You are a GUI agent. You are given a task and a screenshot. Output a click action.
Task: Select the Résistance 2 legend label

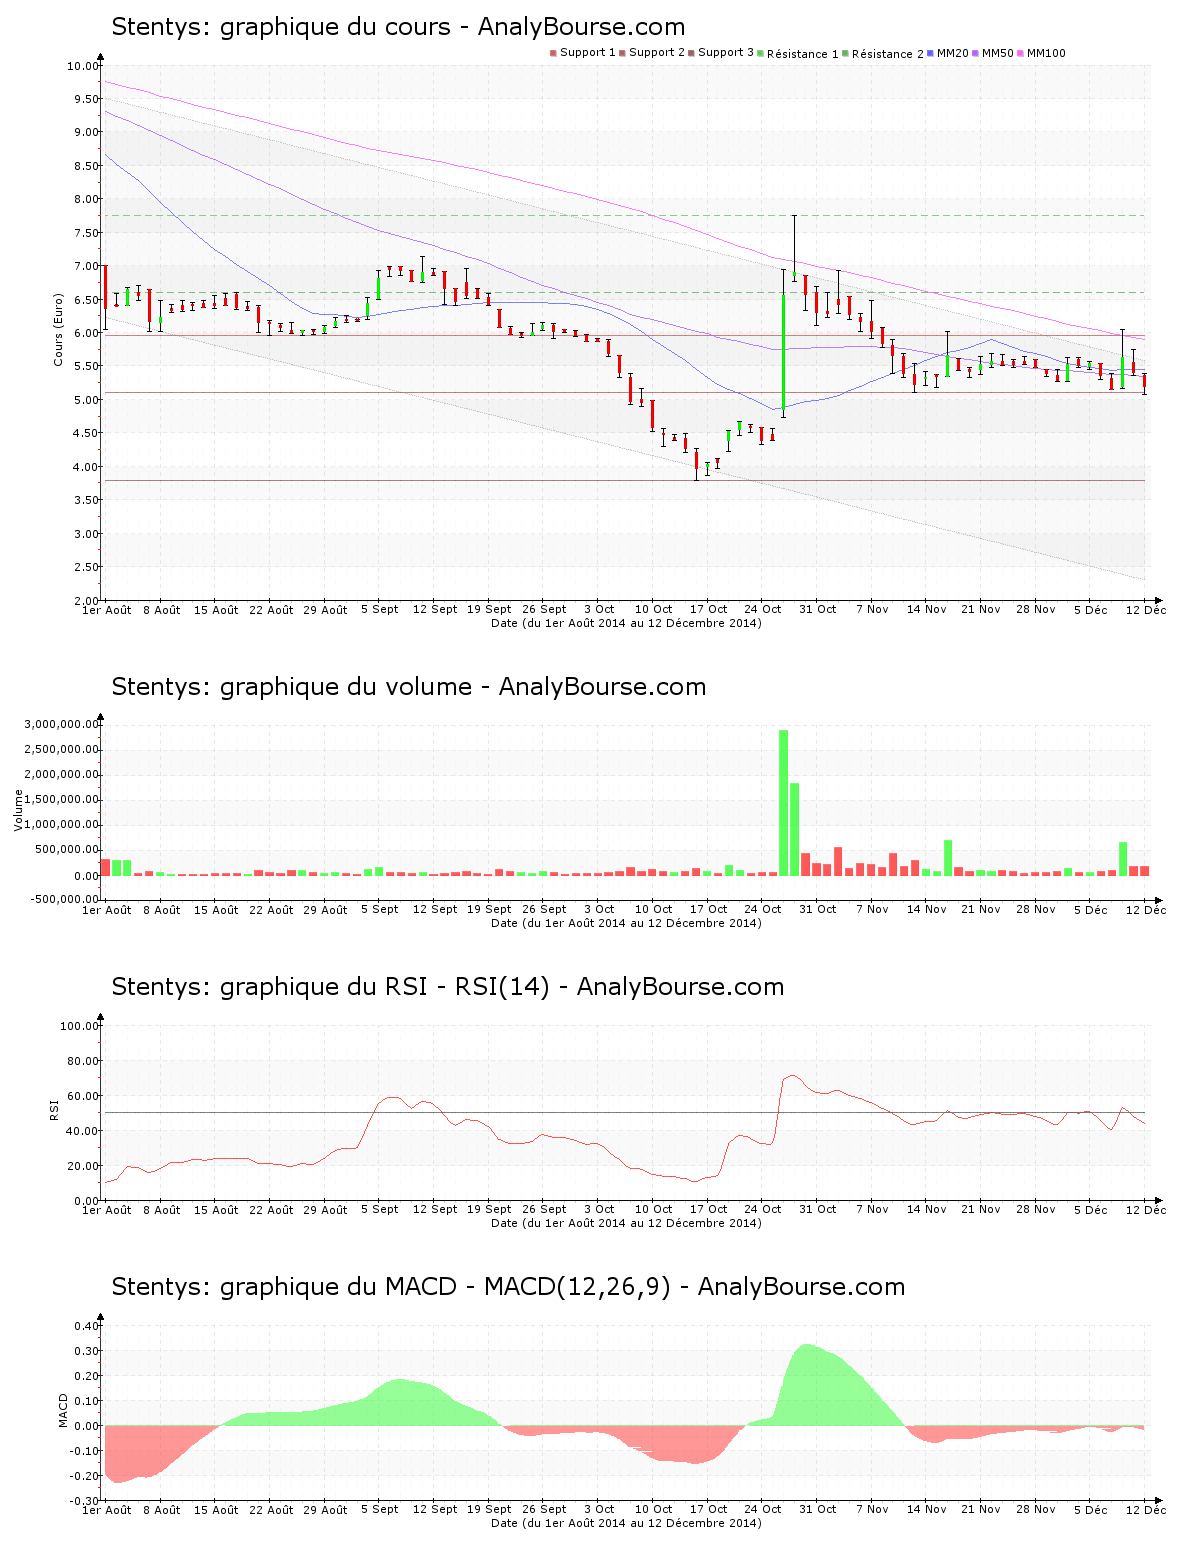coord(888,54)
